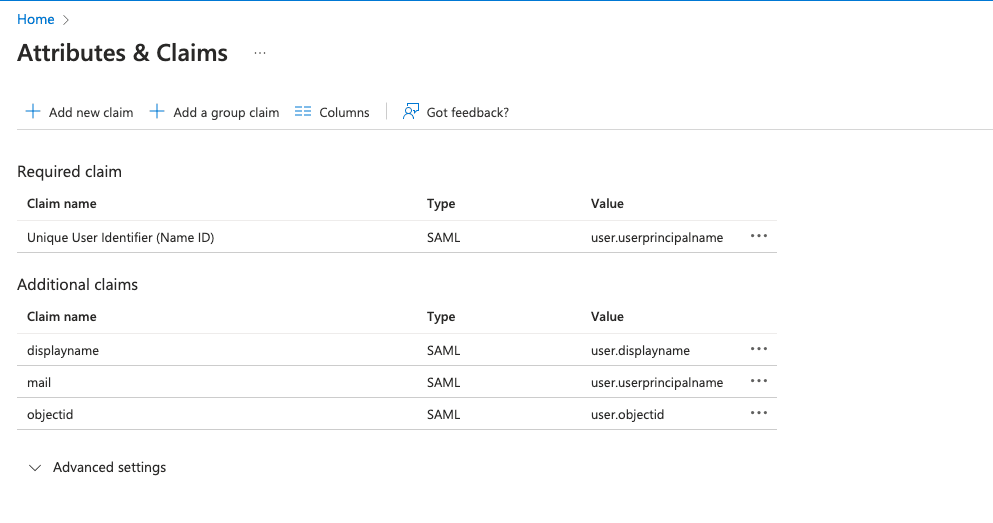Open the mail claim's three-dot menu

click(x=758, y=382)
